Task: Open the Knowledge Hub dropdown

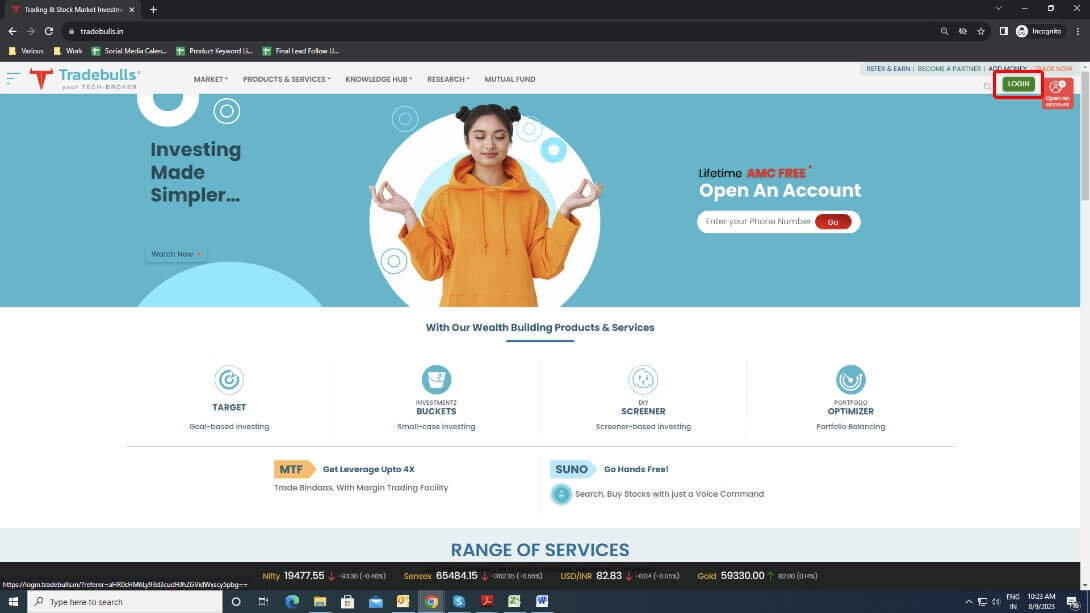Action: click(378, 79)
